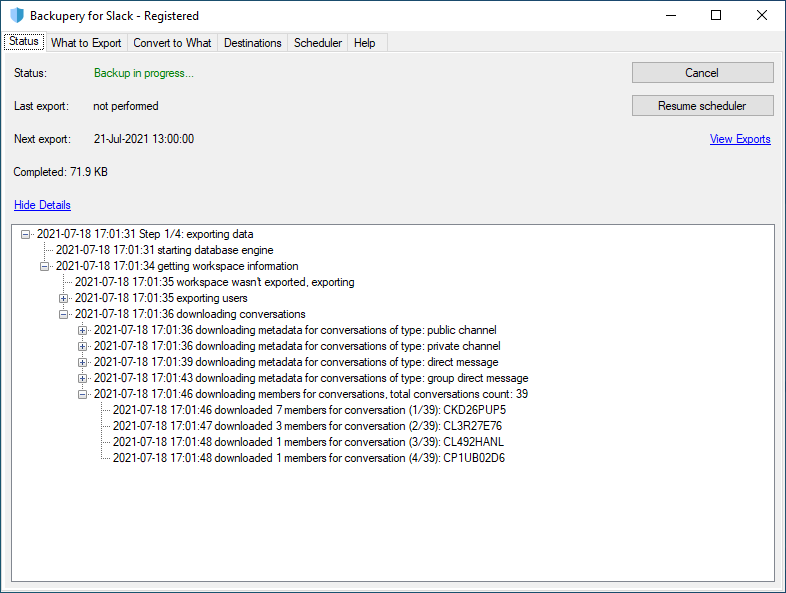Cancel the backup in progress

coord(702,73)
